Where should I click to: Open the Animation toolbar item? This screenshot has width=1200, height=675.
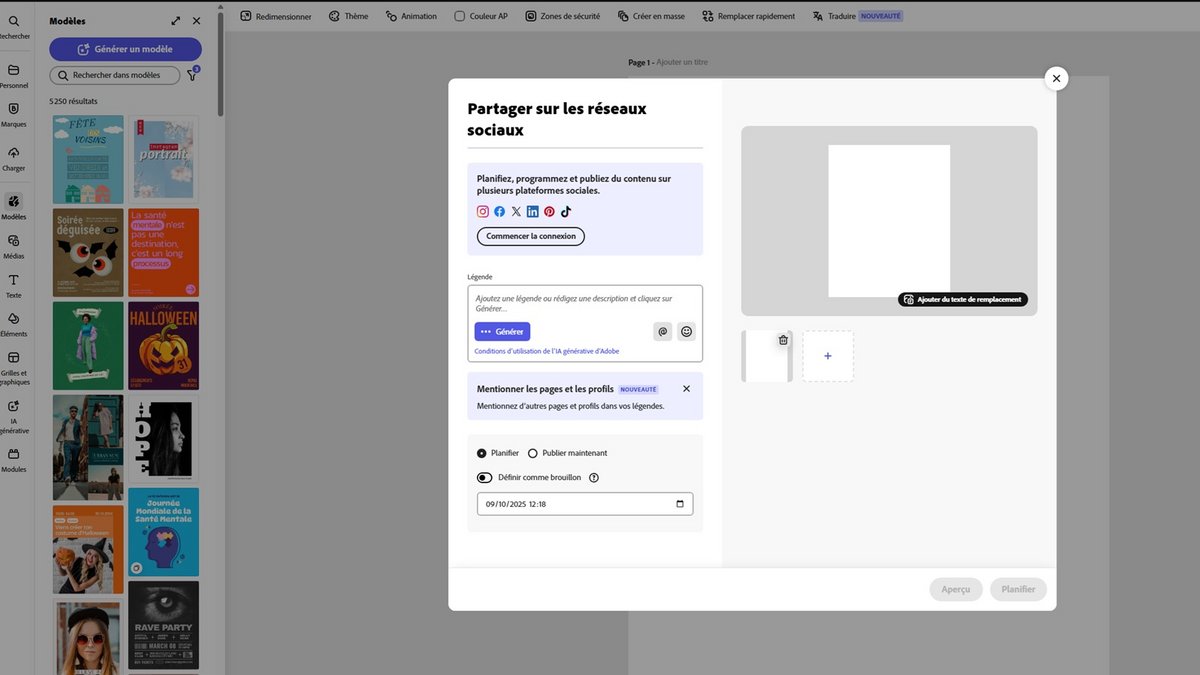pos(411,16)
